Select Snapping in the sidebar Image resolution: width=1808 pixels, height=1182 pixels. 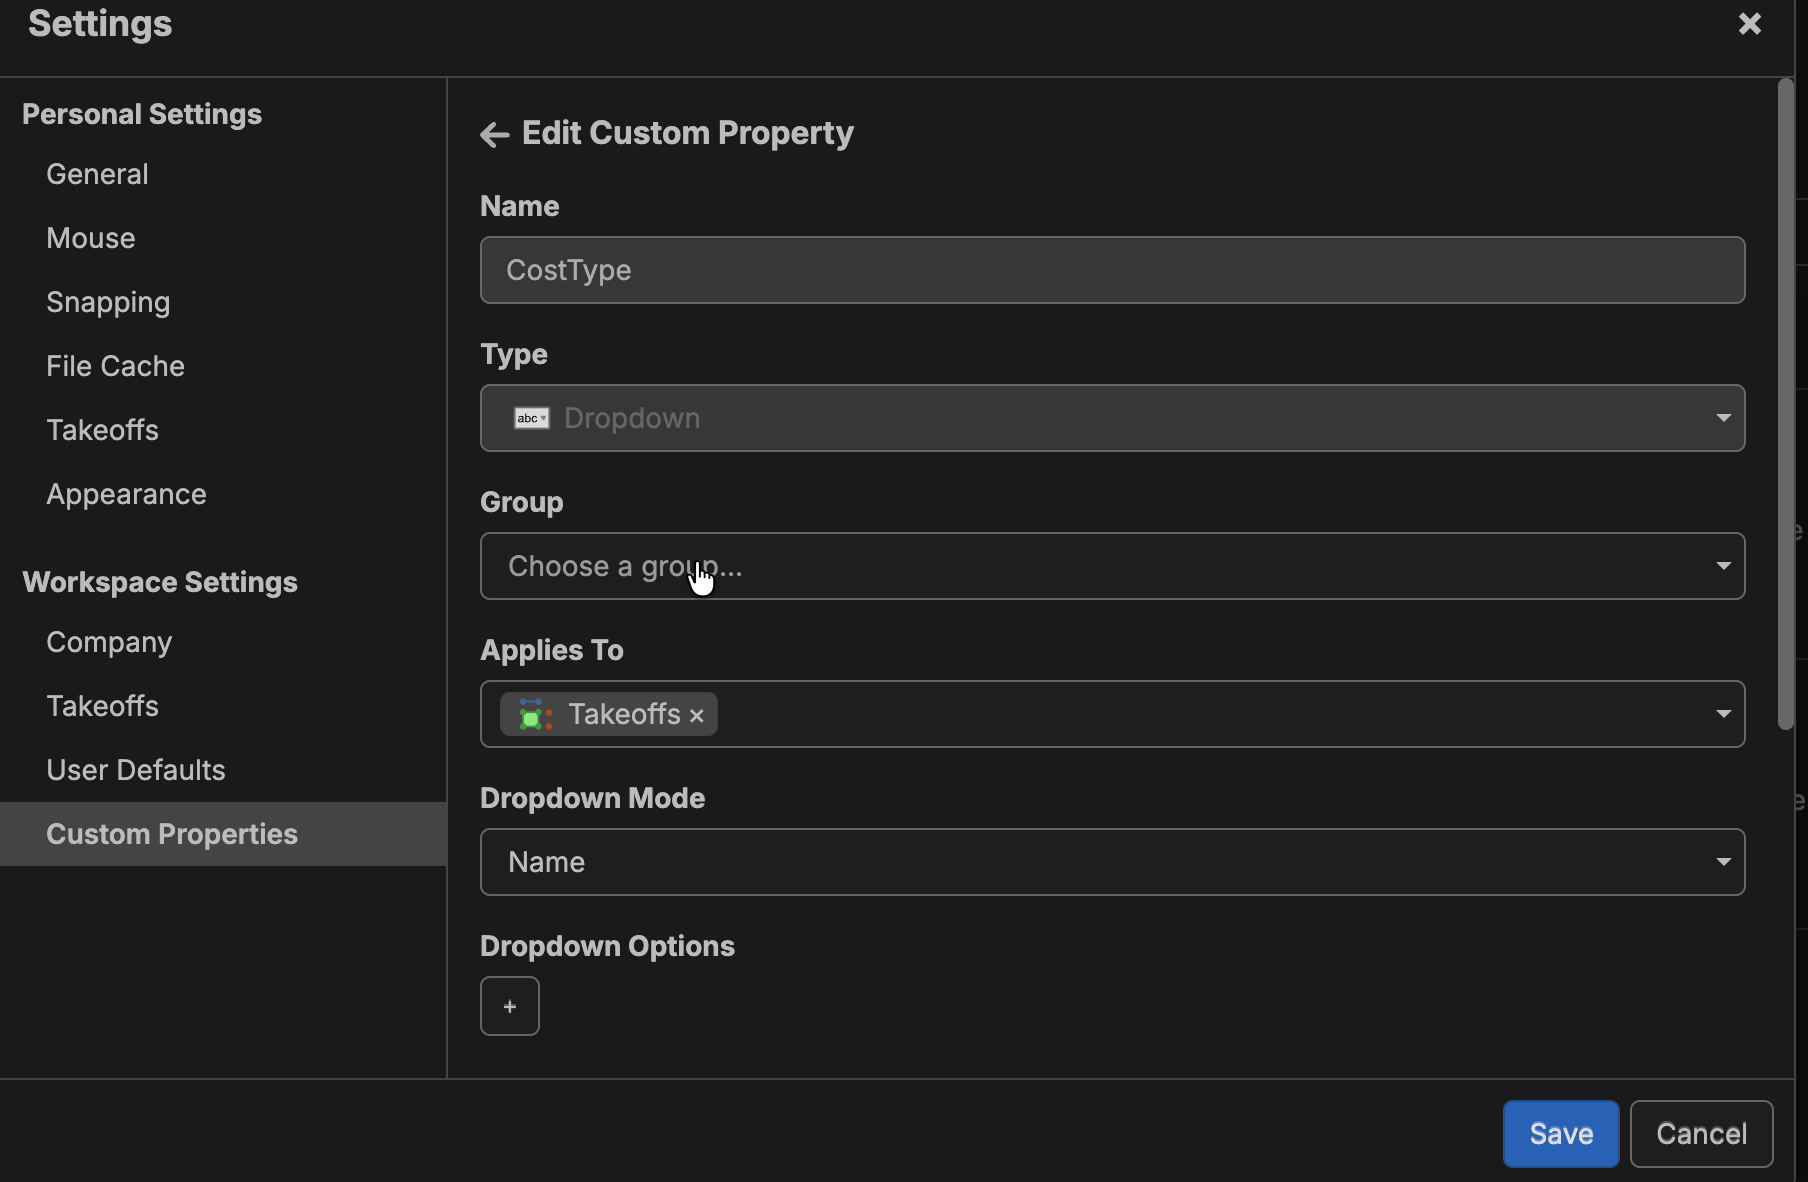coord(108,302)
